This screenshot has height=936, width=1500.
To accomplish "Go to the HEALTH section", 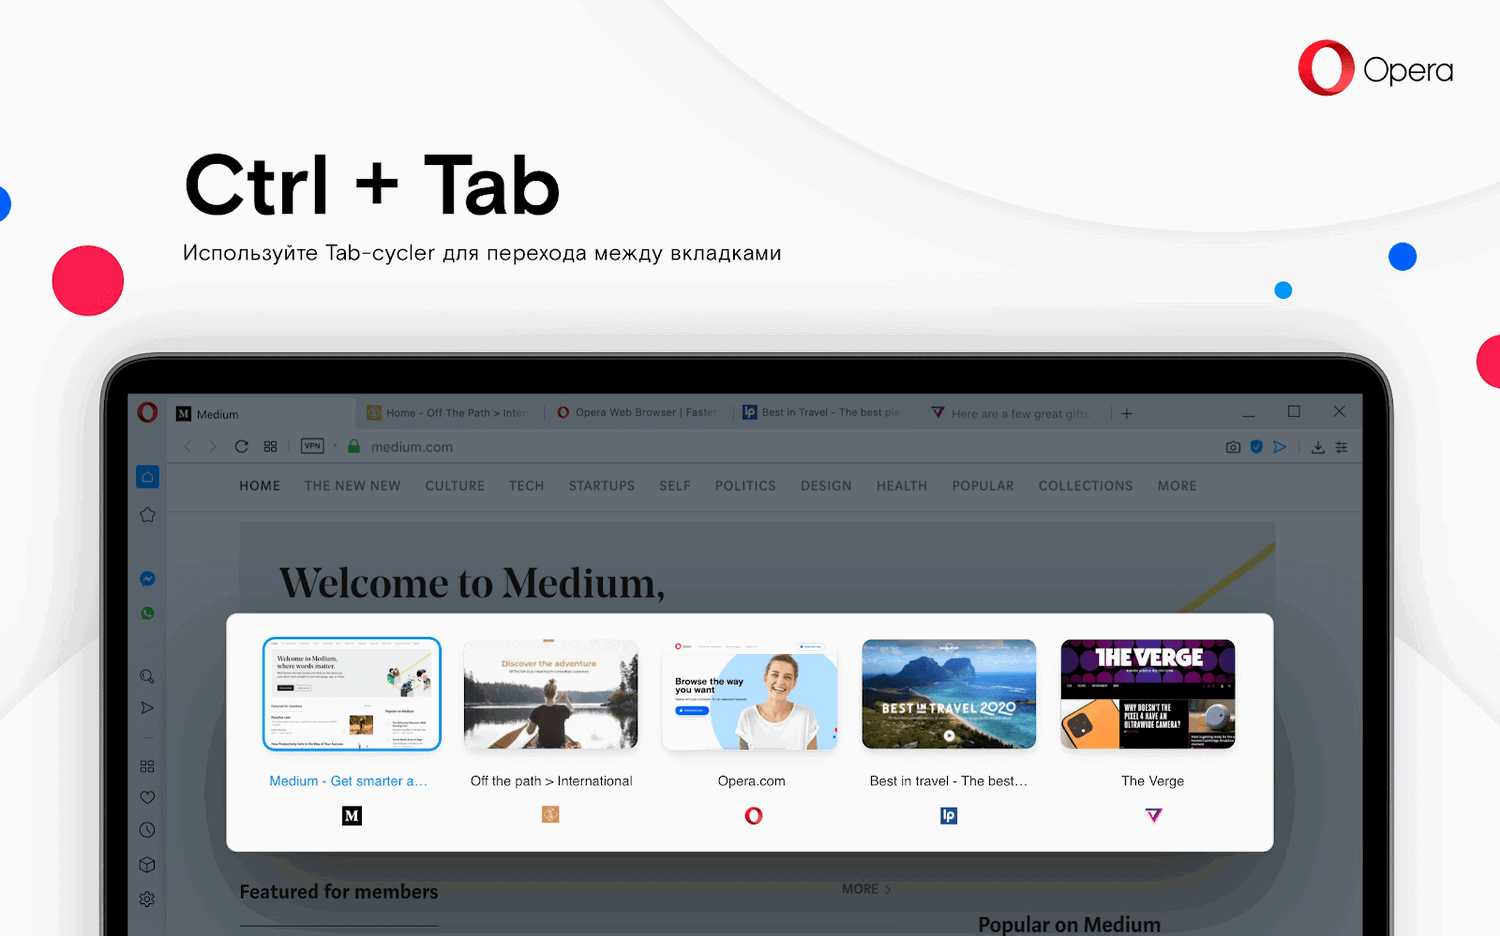I will click(x=902, y=486).
